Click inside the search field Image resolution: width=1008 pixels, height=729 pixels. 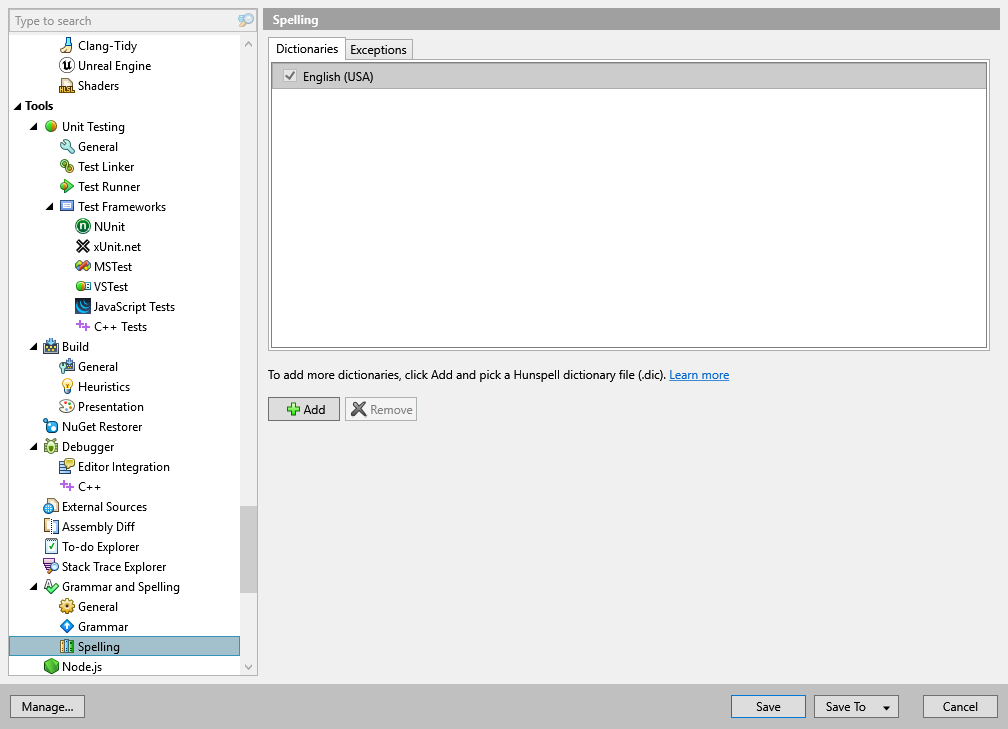(x=120, y=20)
